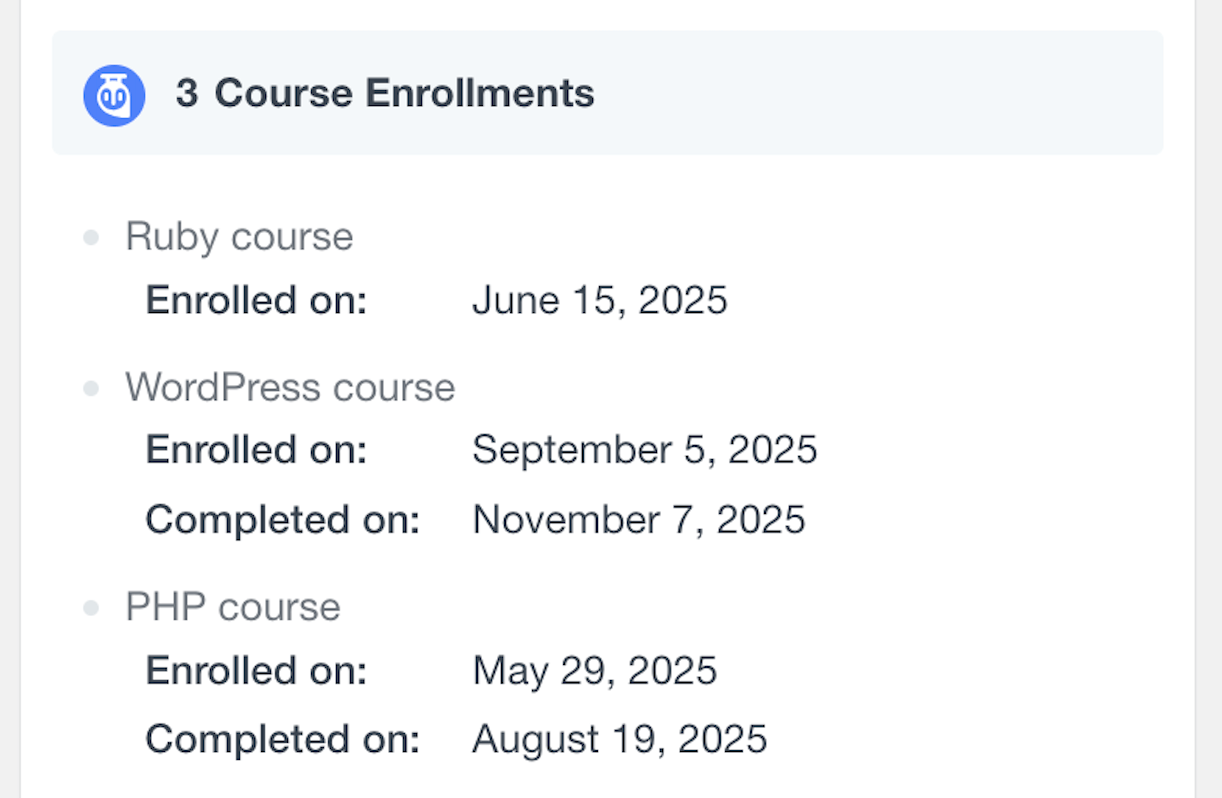
Task: Click the June 15, 2025 enrollment date
Action: (599, 299)
